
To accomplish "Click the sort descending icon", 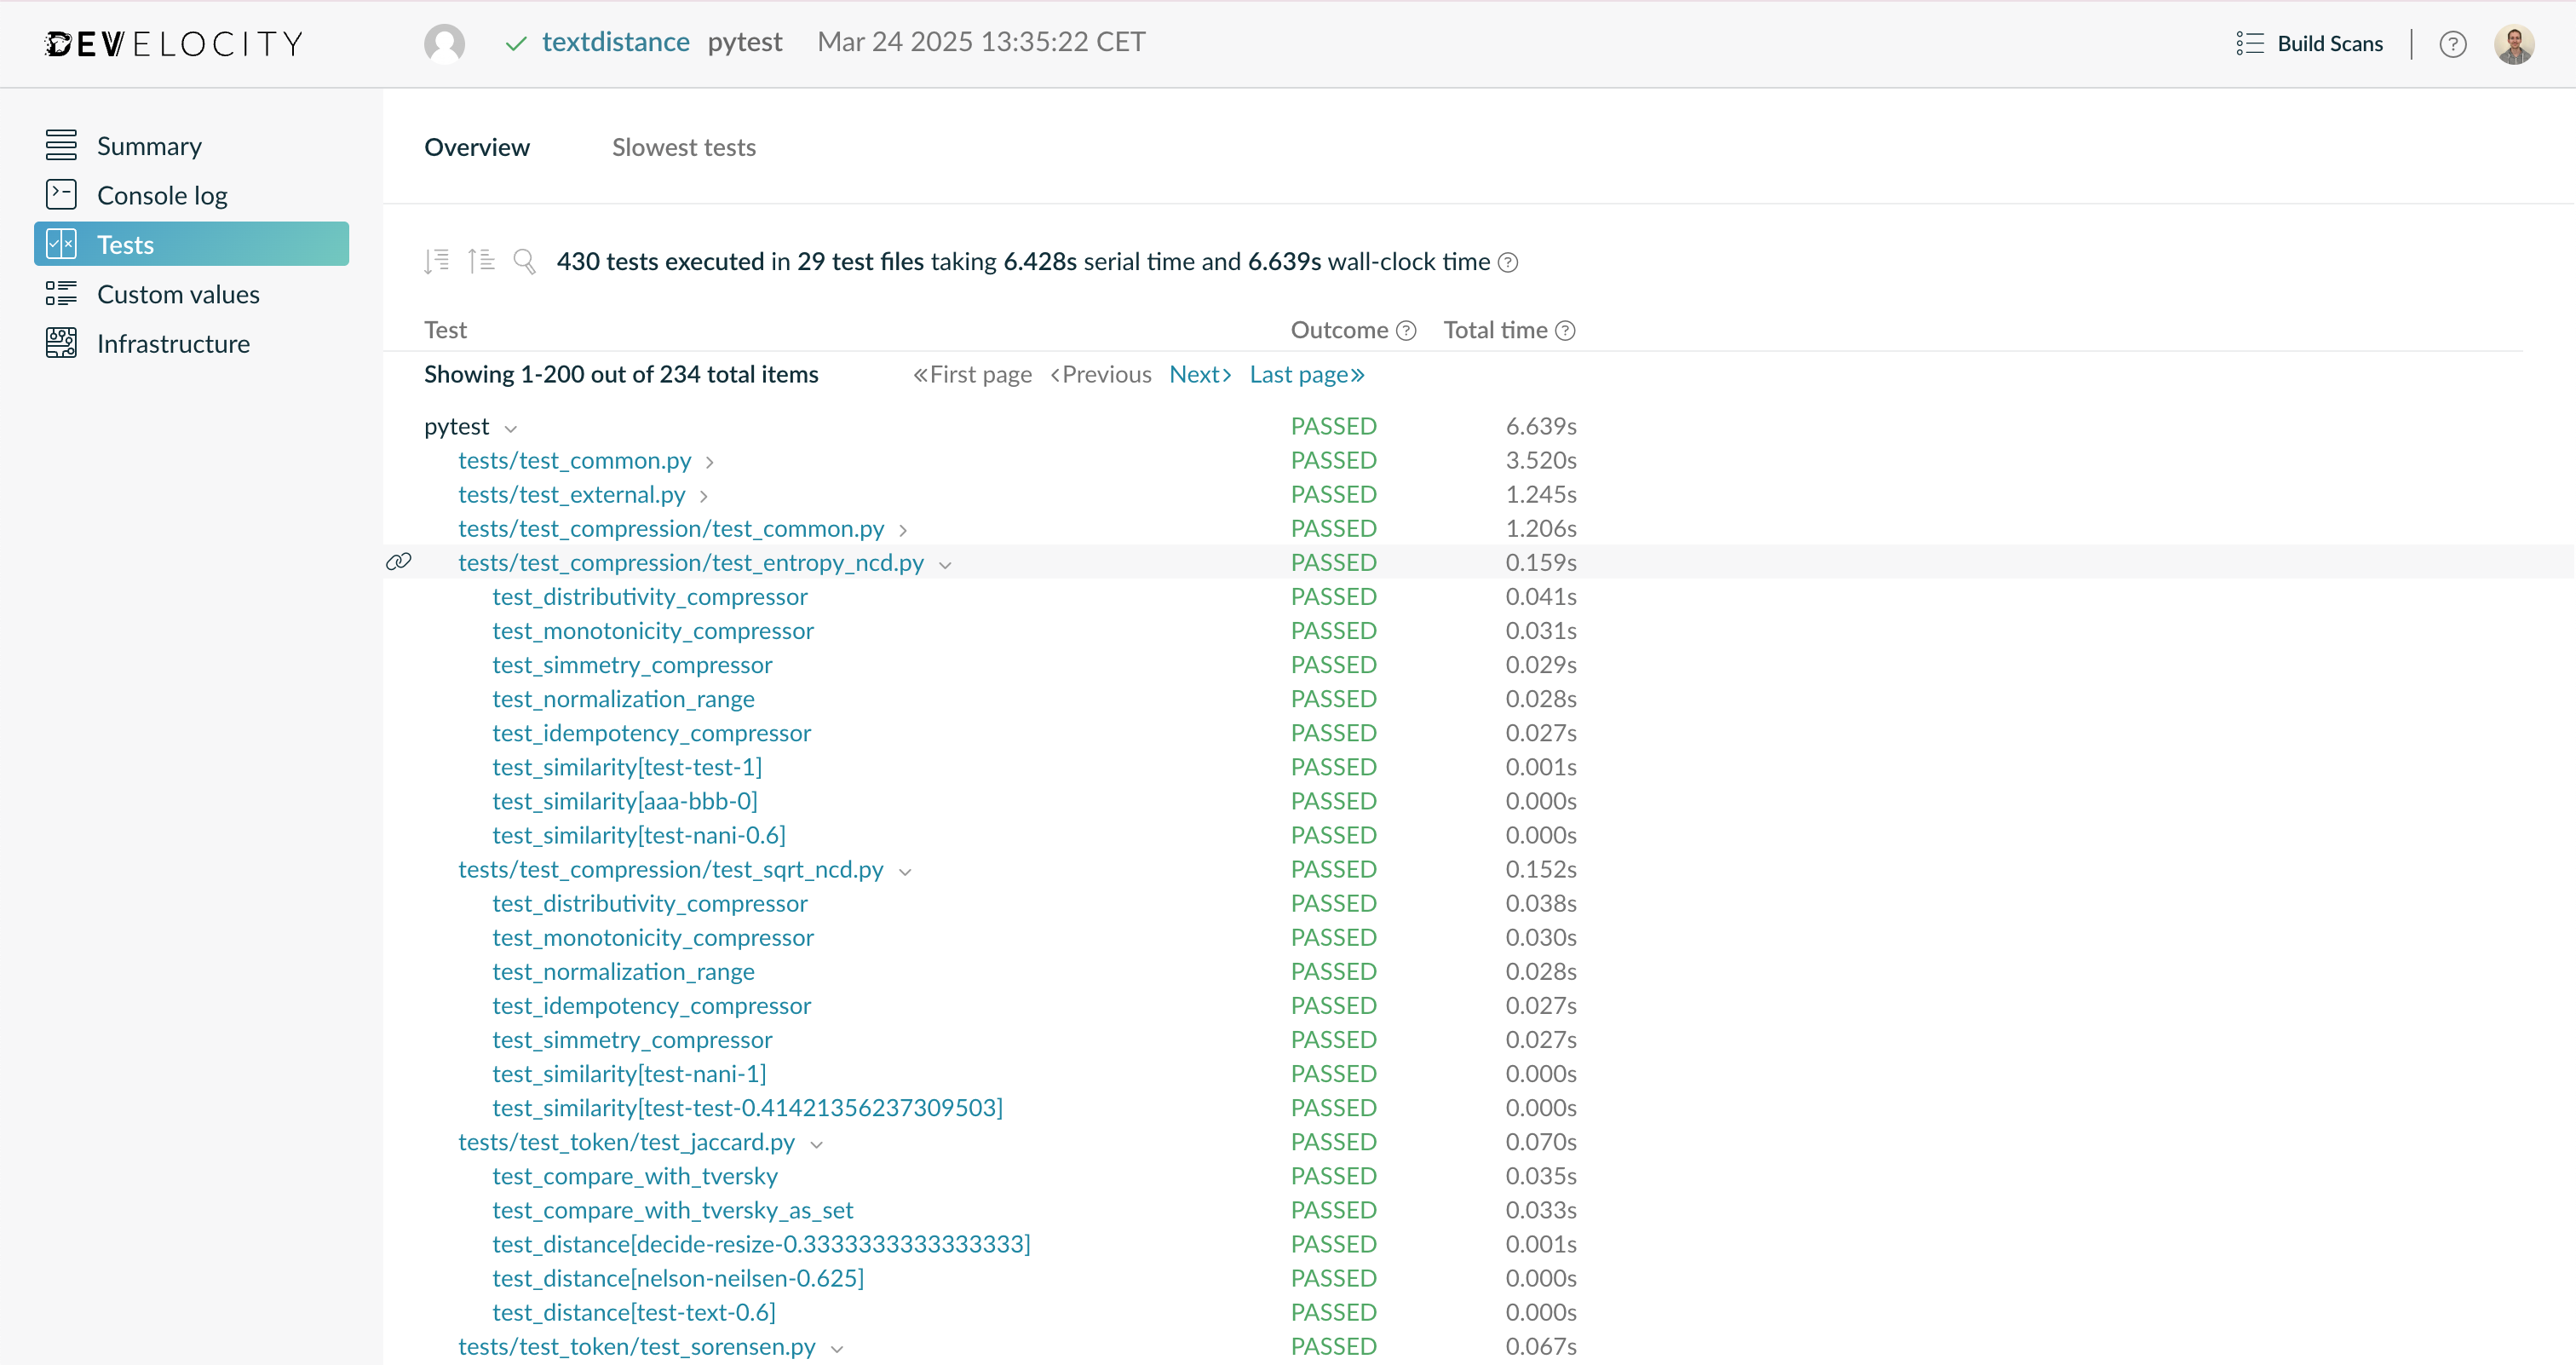I will [x=436, y=260].
